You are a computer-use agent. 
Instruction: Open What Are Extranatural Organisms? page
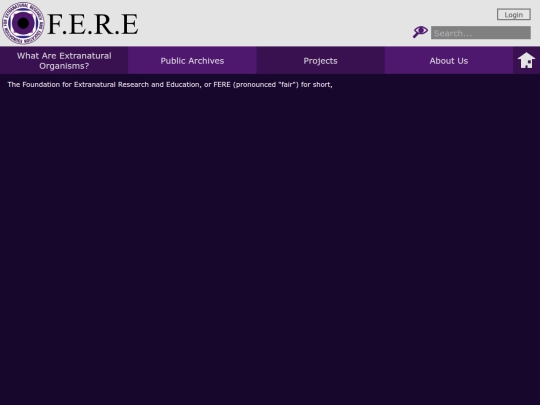(64, 61)
